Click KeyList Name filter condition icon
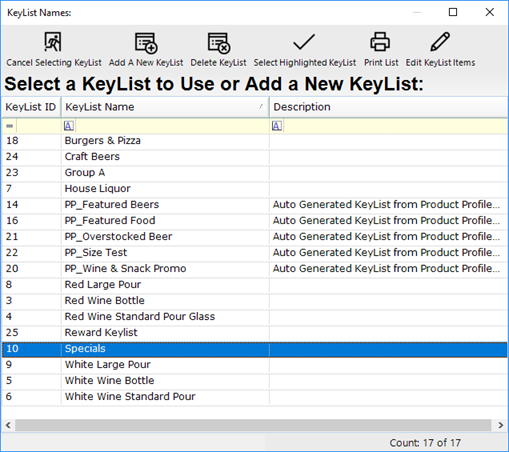 tap(69, 126)
